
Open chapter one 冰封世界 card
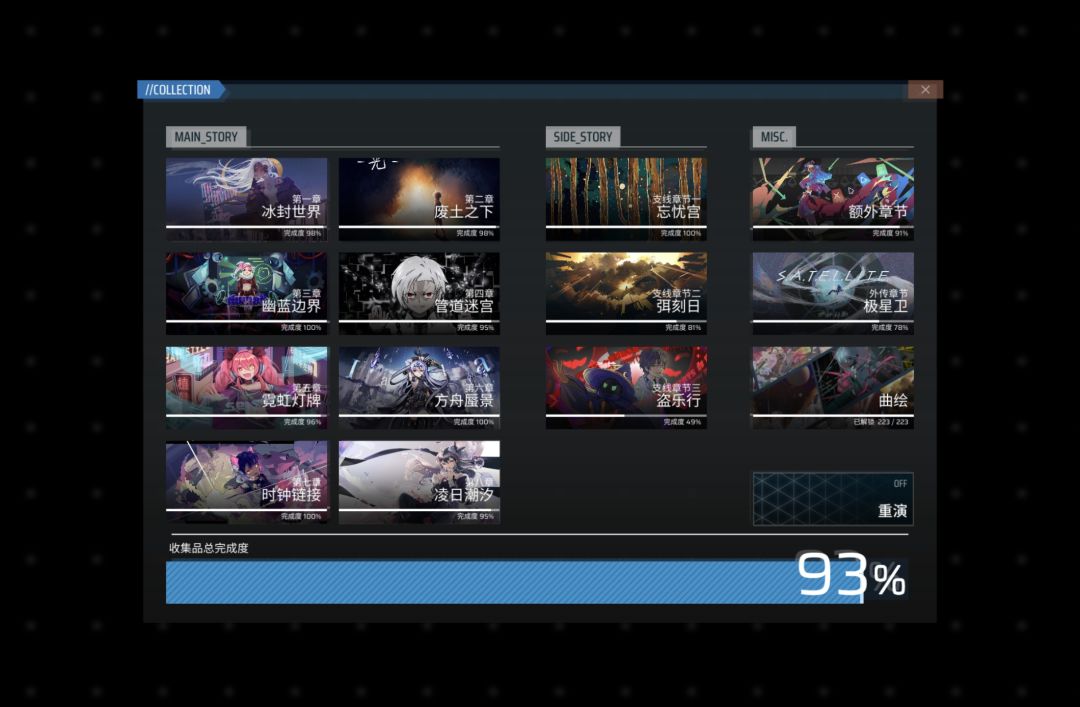point(247,198)
